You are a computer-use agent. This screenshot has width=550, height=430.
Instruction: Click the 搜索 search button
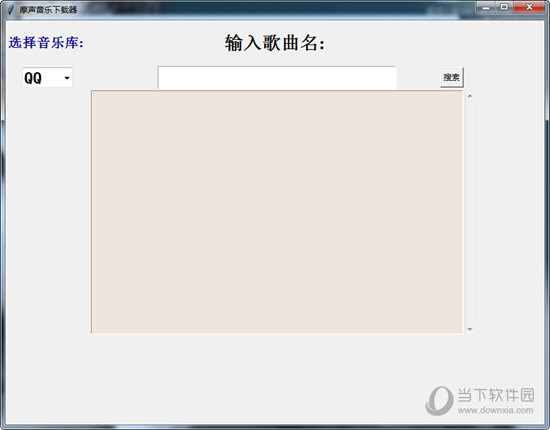point(451,77)
